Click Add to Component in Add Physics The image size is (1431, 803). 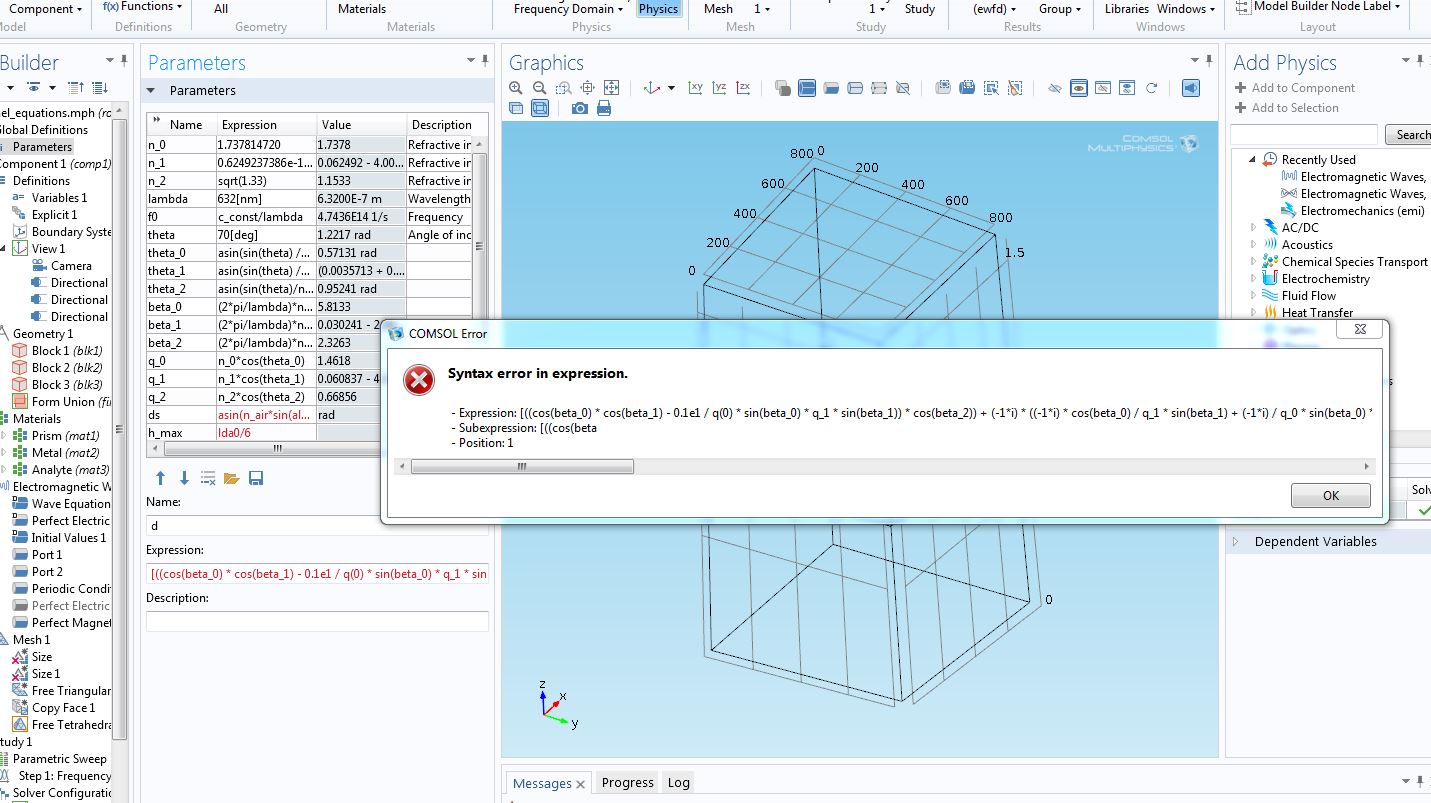tap(1294, 88)
